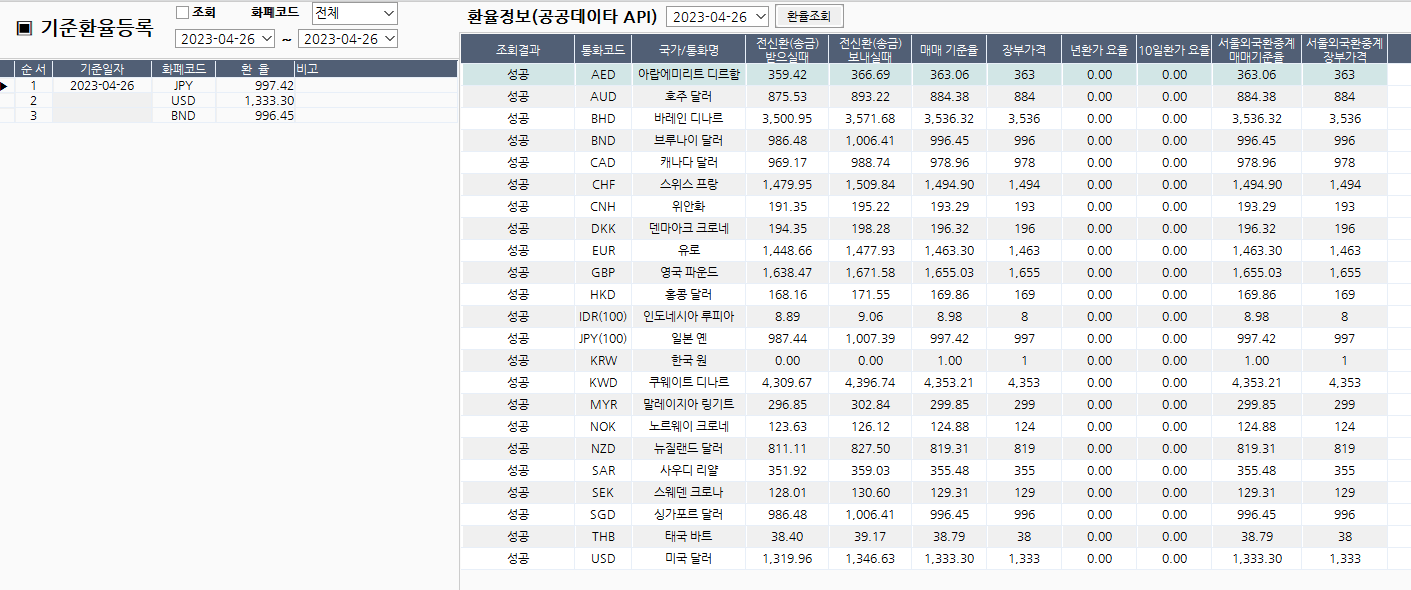The height and width of the screenshot is (590, 1411).
Task: Click the 기준일자 column header
Action: [x=102, y=70]
